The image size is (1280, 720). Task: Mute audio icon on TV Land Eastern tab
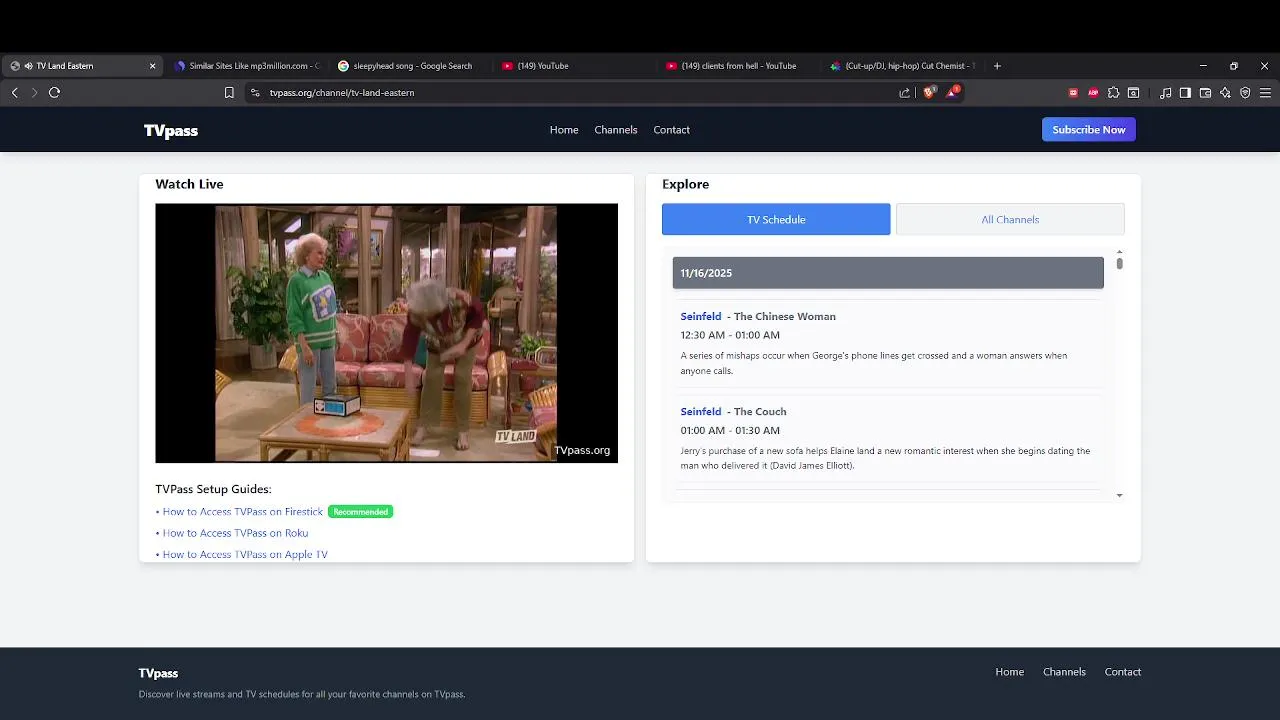(x=28, y=66)
